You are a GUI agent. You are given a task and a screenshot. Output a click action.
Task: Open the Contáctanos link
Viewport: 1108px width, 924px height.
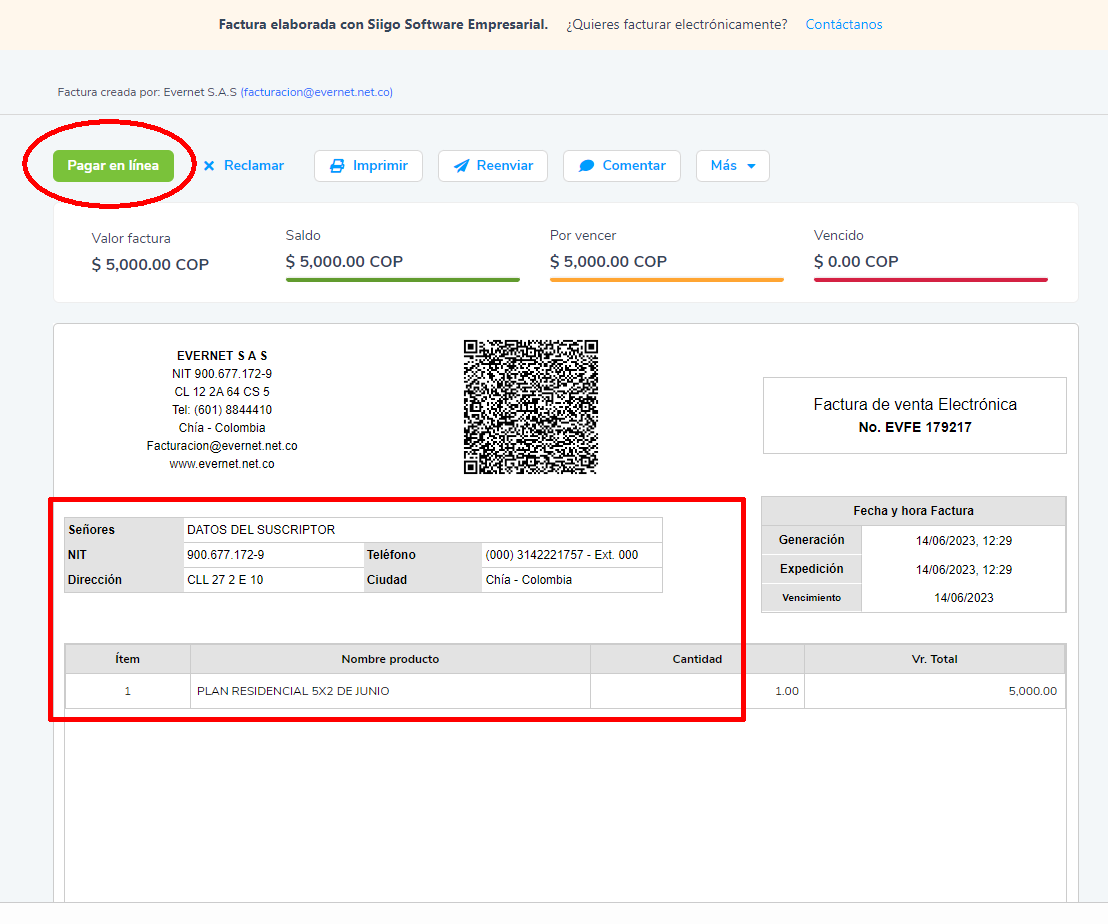pyautogui.click(x=844, y=25)
